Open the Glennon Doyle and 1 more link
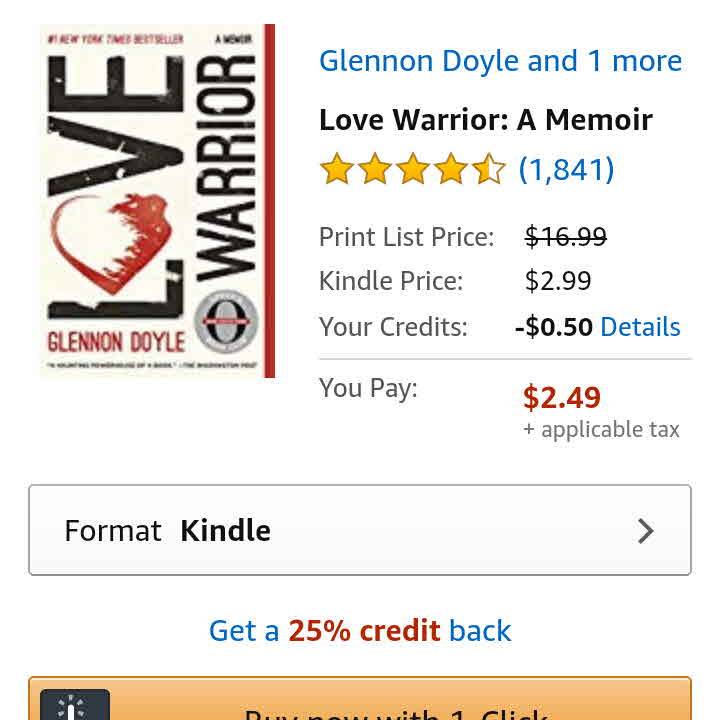The height and width of the screenshot is (720, 720). point(501,62)
